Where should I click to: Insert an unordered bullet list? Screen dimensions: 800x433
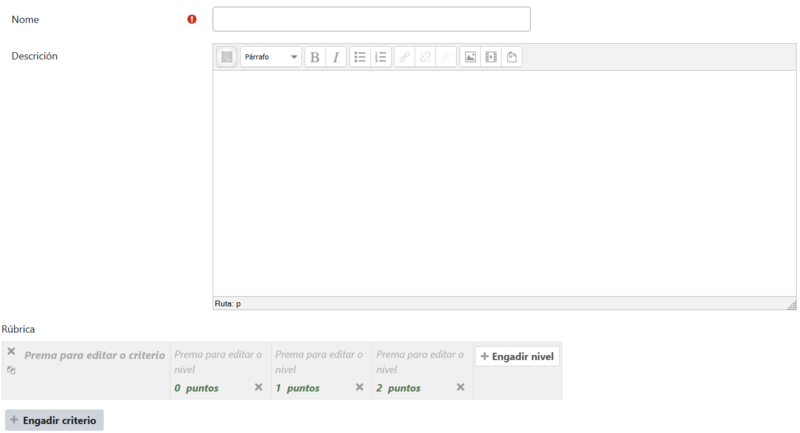360,57
